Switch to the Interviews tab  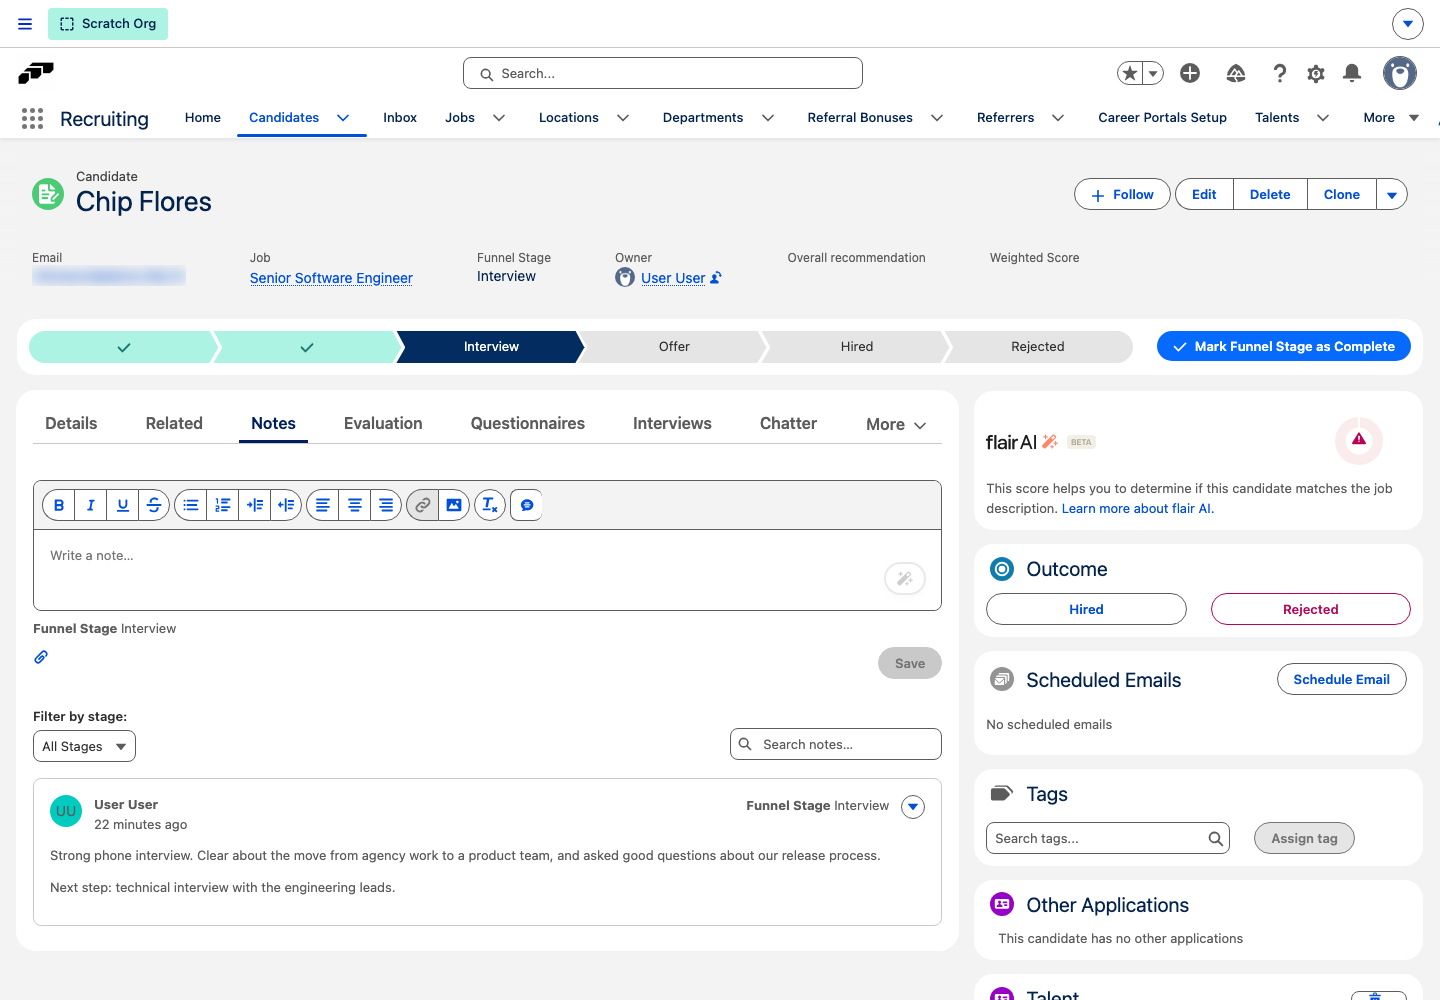point(672,424)
